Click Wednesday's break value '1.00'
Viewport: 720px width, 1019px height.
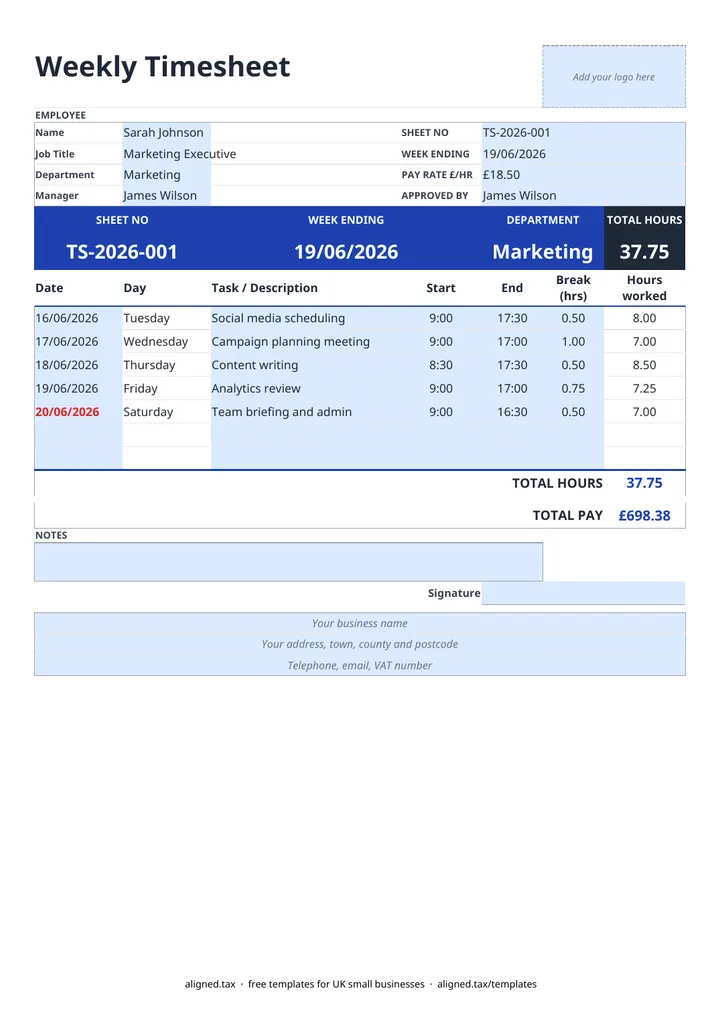573,342
